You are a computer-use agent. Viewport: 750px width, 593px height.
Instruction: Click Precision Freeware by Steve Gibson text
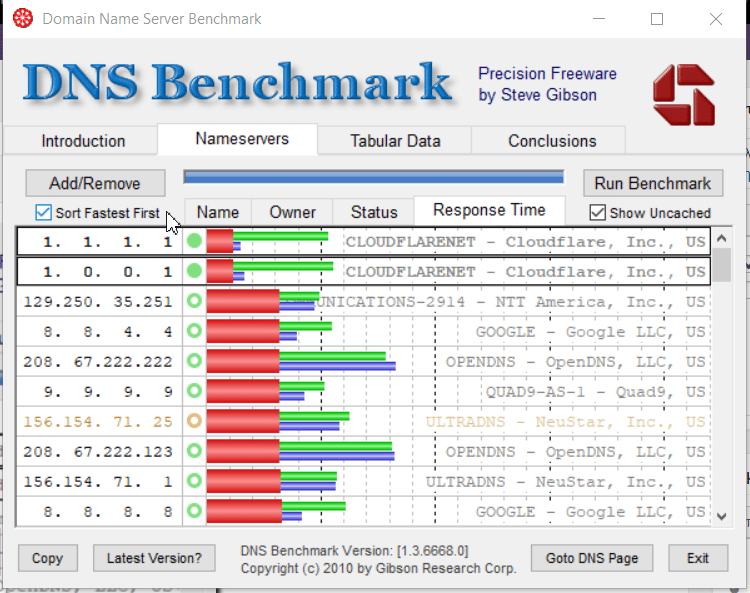547,84
